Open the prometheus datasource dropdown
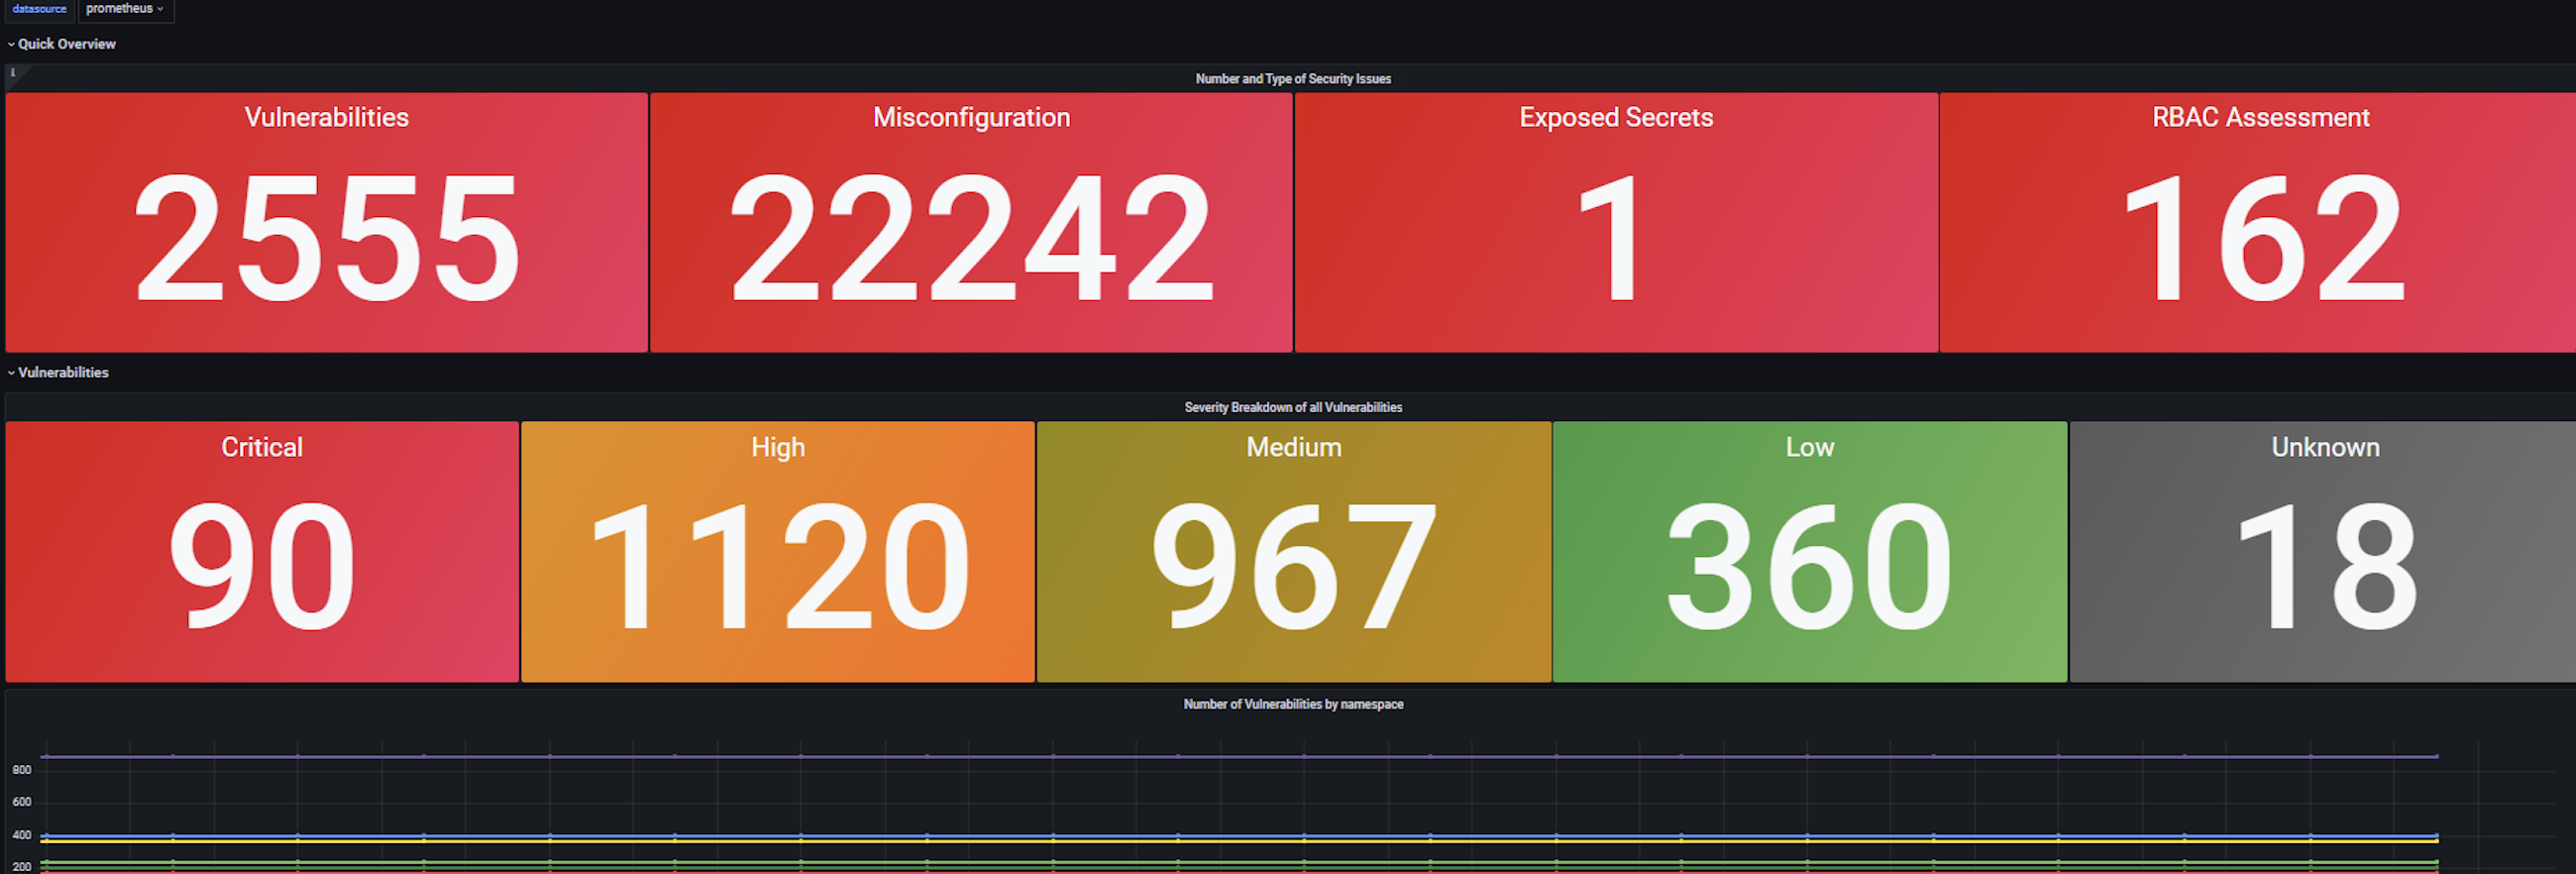Image resolution: width=2576 pixels, height=874 pixels. (x=125, y=9)
